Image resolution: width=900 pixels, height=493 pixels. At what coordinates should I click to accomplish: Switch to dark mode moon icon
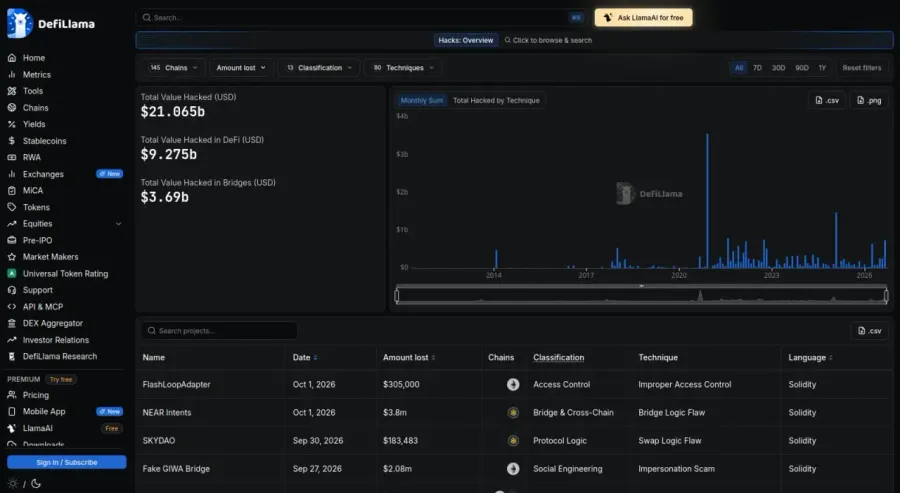click(x=36, y=483)
